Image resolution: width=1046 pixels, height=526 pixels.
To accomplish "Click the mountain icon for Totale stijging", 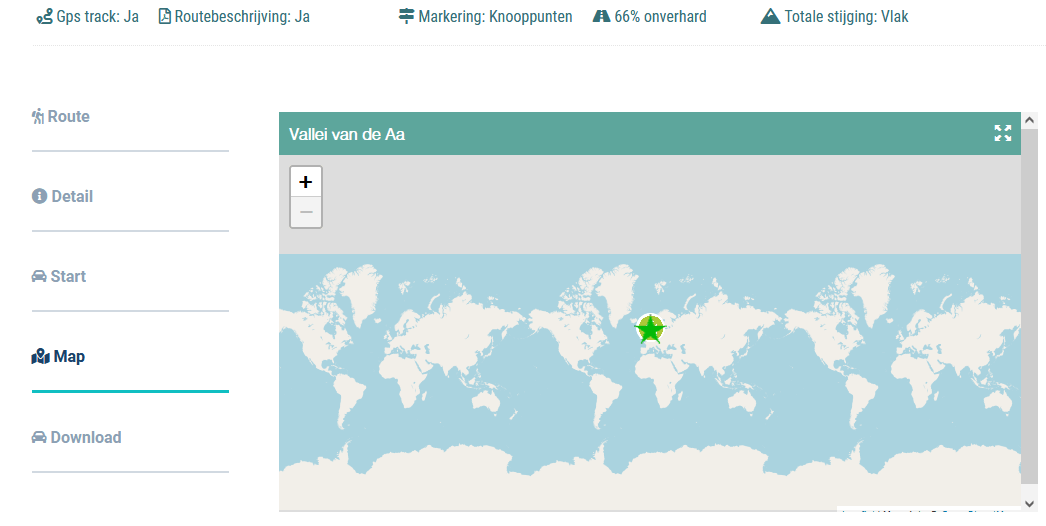I will [x=770, y=17].
